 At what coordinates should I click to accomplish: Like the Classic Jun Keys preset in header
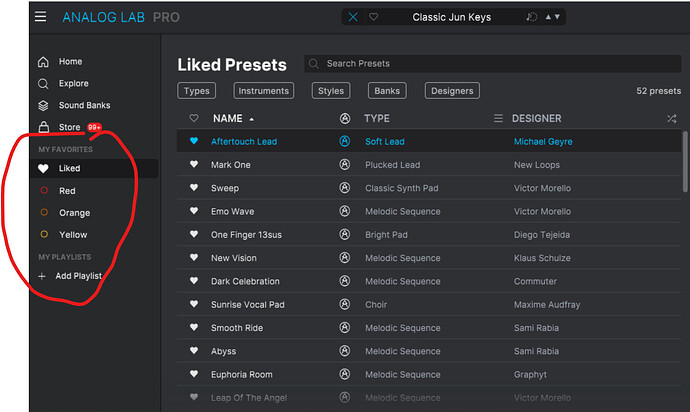pos(373,17)
